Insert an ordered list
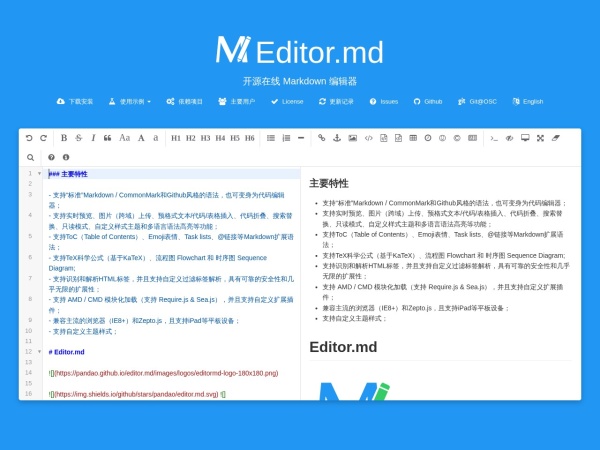Image resolution: width=600 pixels, height=450 pixels. [286, 138]
